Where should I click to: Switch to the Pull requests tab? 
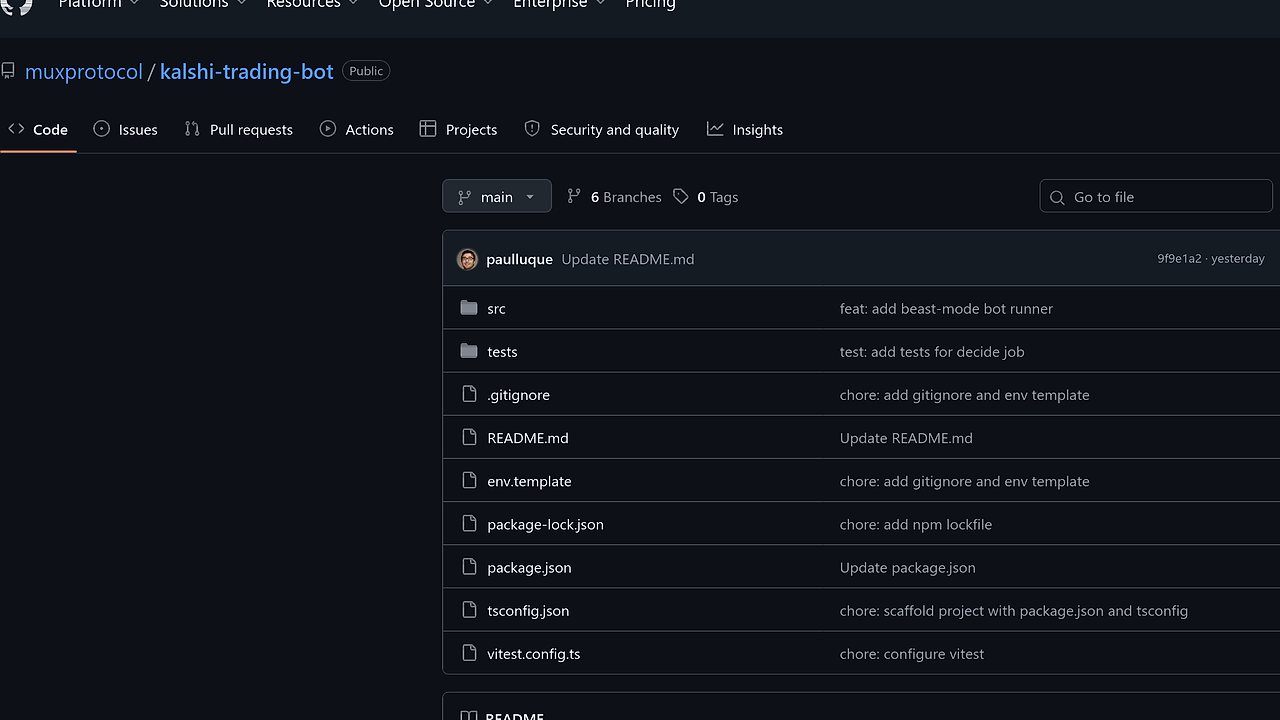(239, 129)
